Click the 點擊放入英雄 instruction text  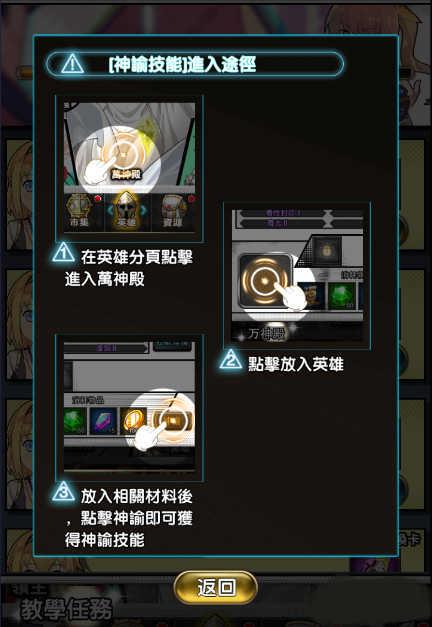[296, 364]
